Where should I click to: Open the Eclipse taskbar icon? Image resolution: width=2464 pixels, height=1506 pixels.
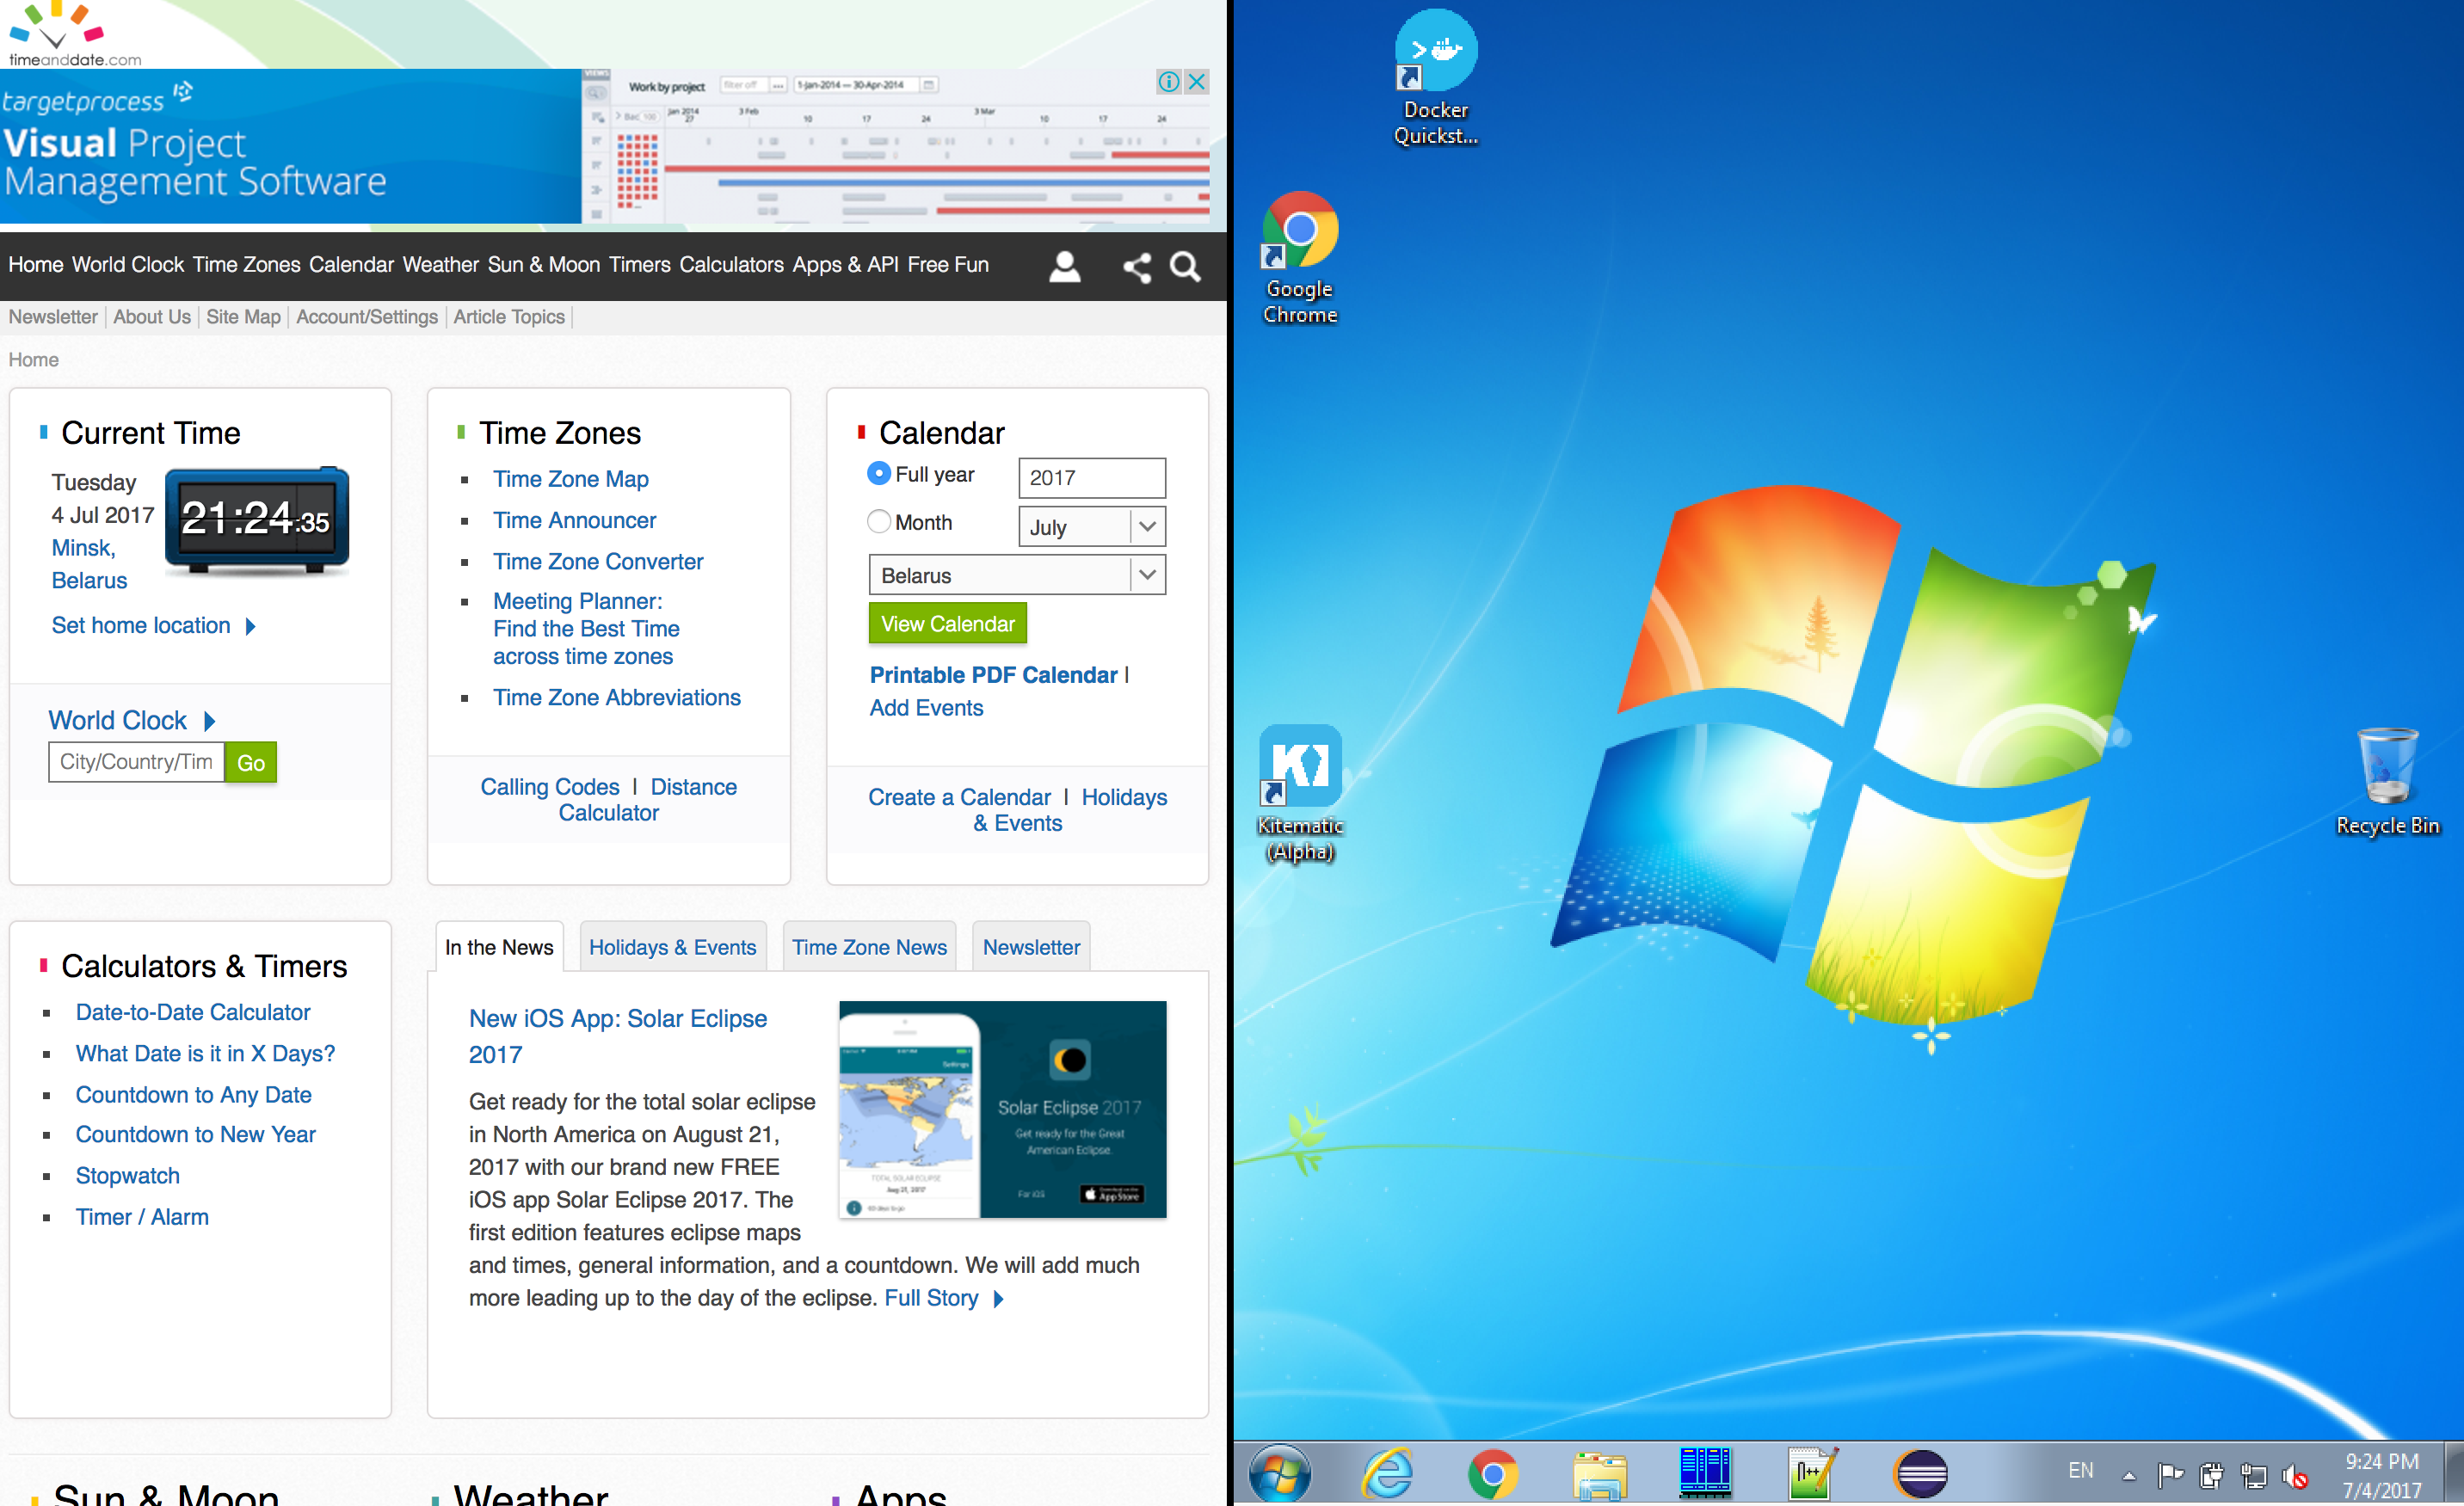point(1921,1474)
